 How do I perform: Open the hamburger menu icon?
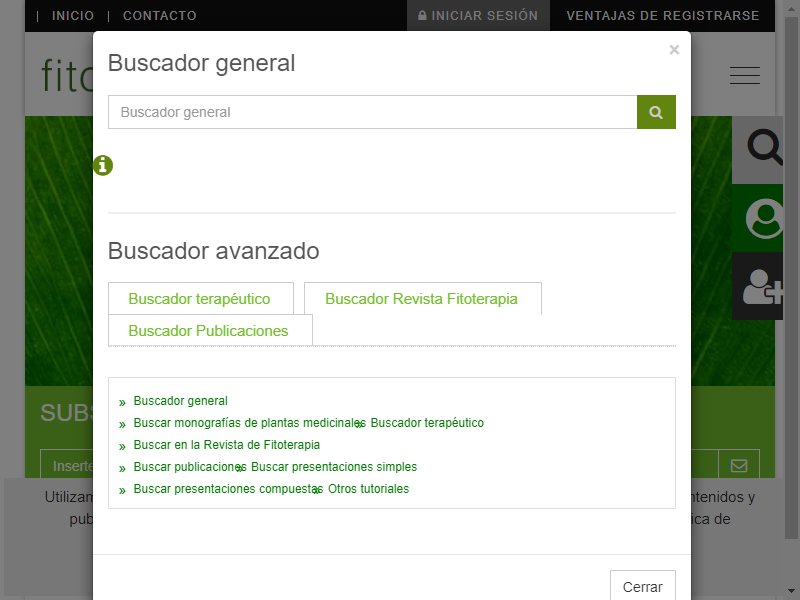pyautogui.click(x=744, y=75)
